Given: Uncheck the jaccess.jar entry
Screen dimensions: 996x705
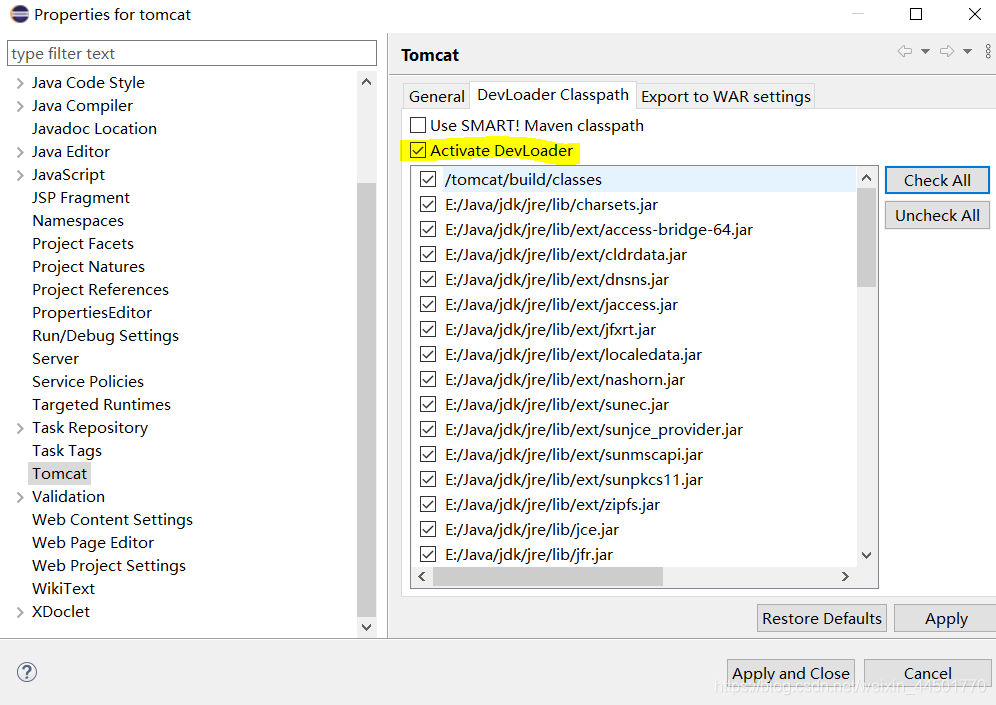Looking at the screenshot, I should point(428,304).
